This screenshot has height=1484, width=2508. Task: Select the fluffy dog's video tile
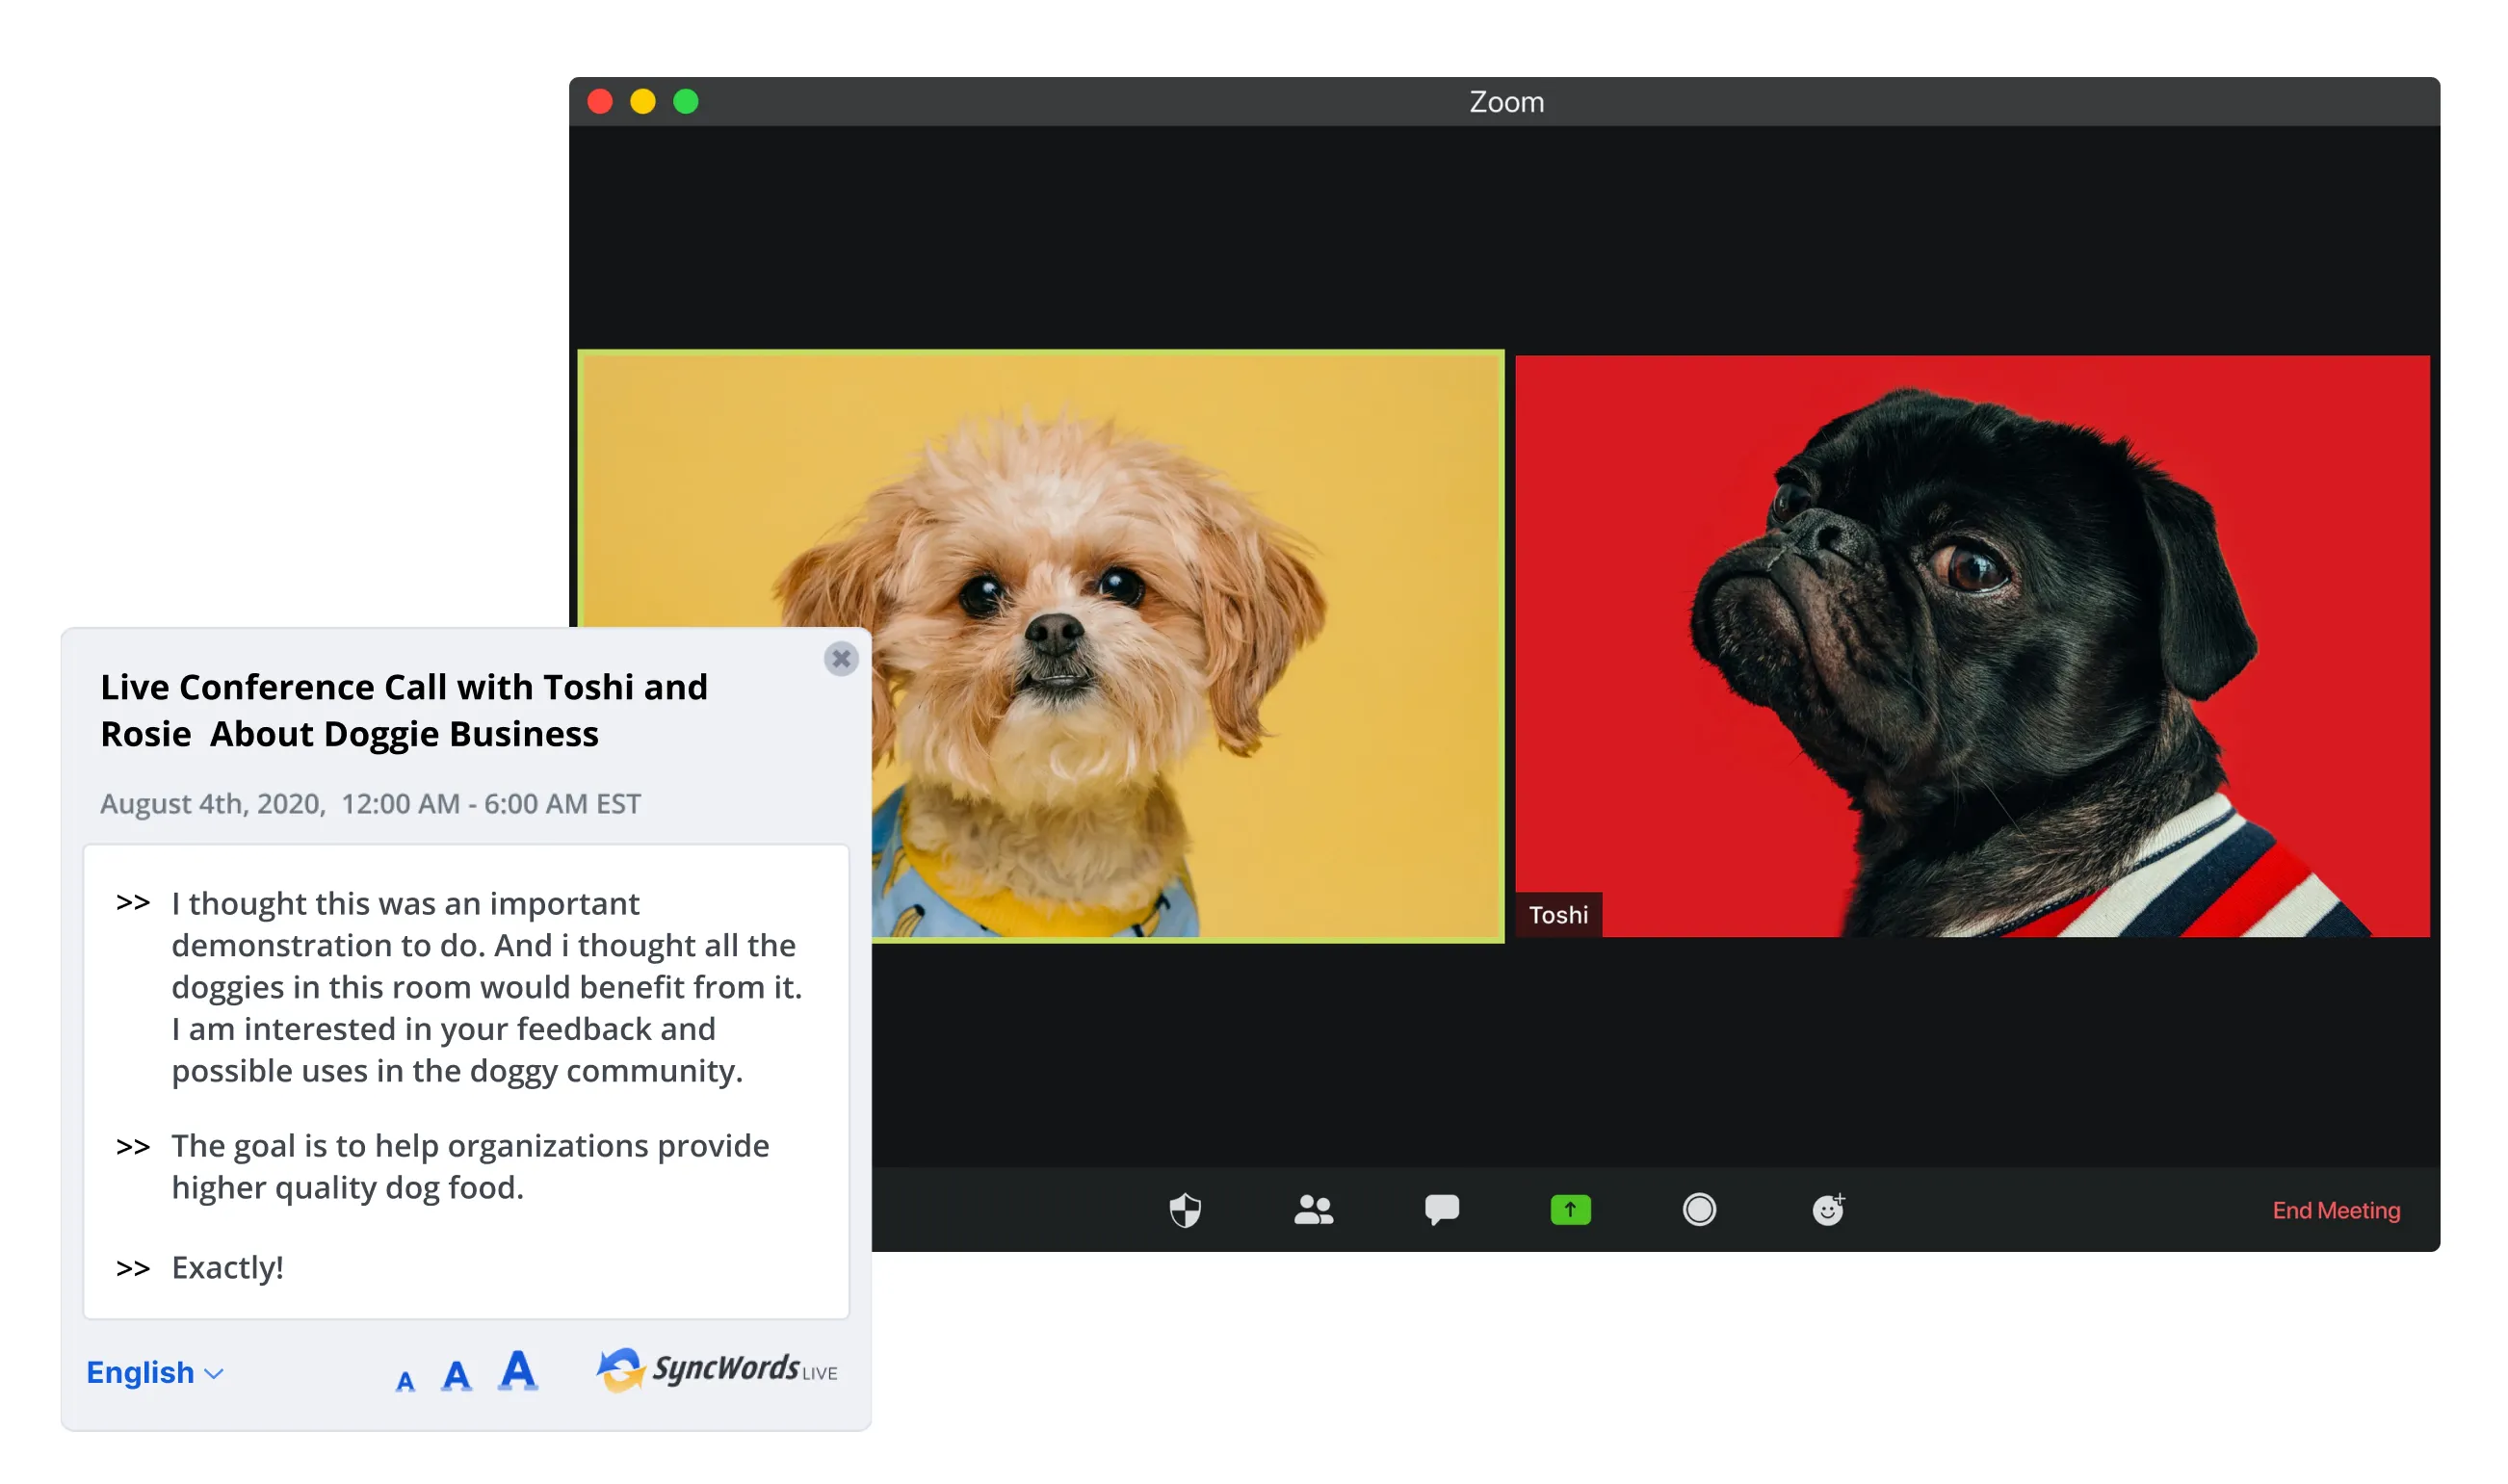pyautogui.click(x=1041, y=646)
